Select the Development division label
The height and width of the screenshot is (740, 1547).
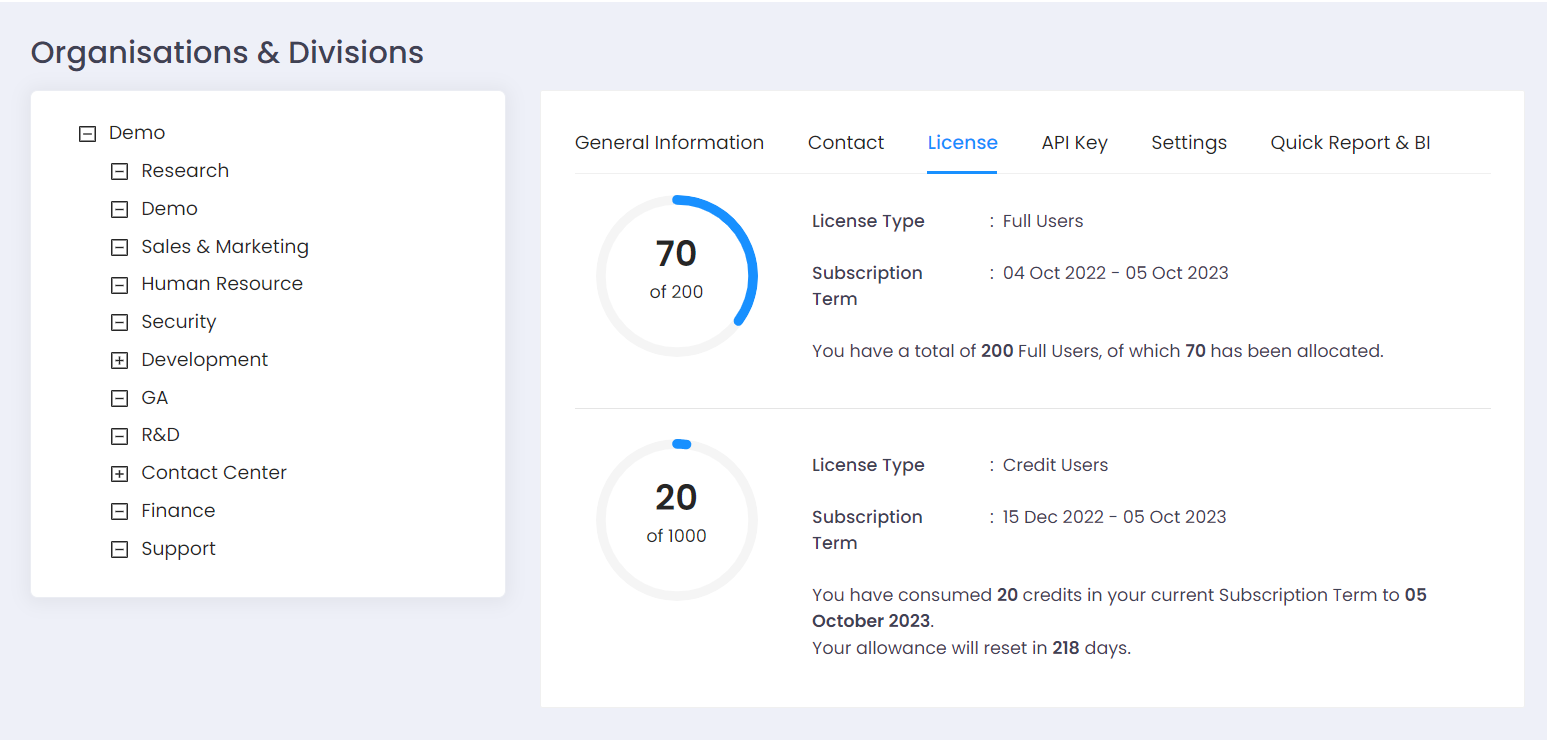tap(205, 360)
